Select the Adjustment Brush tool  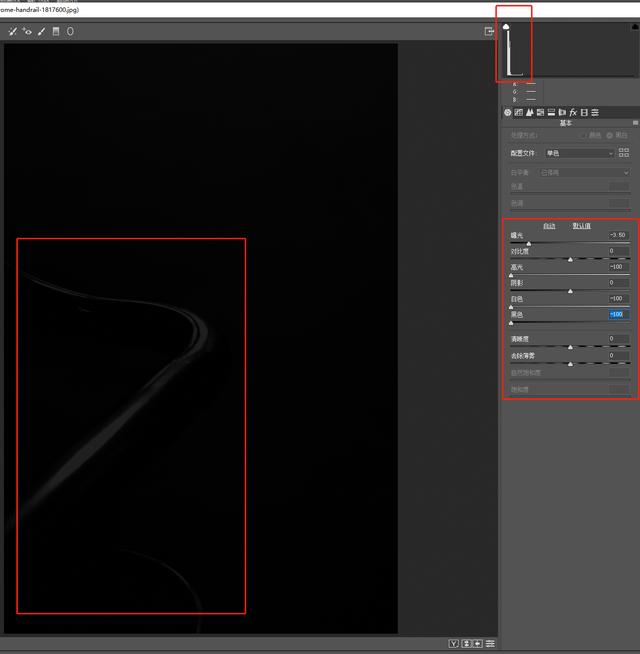(41, 31)
